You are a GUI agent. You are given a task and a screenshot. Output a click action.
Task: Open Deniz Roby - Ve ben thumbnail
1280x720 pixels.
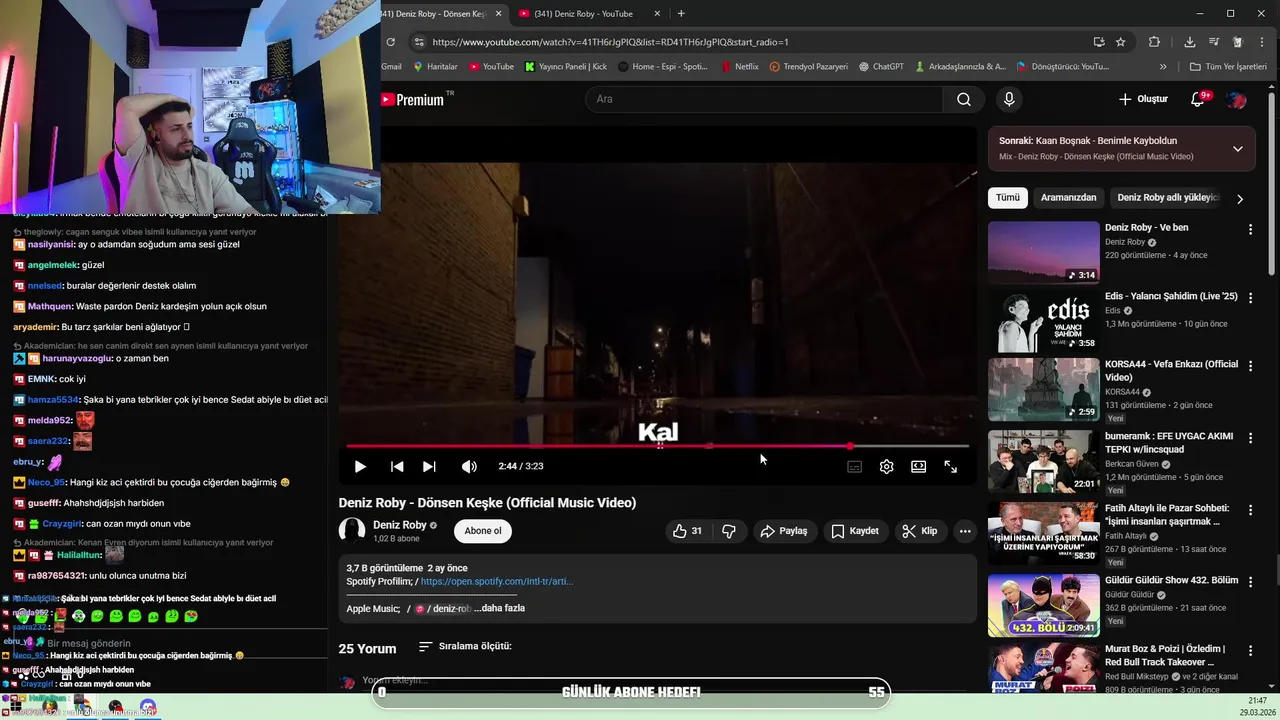1043,252
